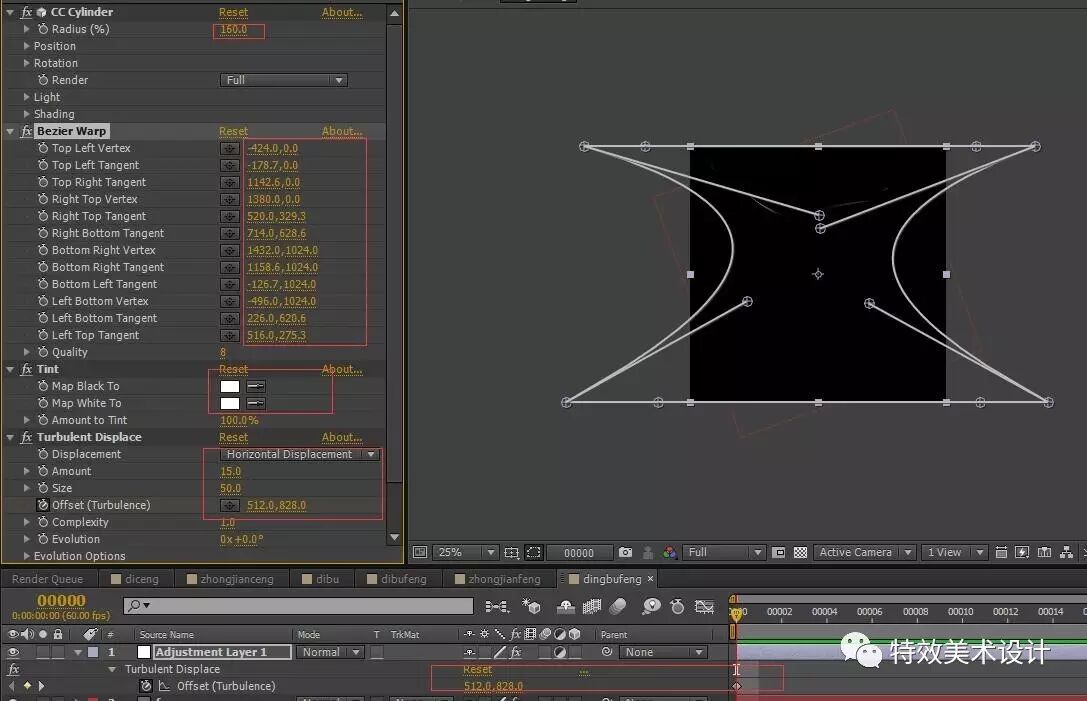Open the Render dropdown set to Full

284,80
